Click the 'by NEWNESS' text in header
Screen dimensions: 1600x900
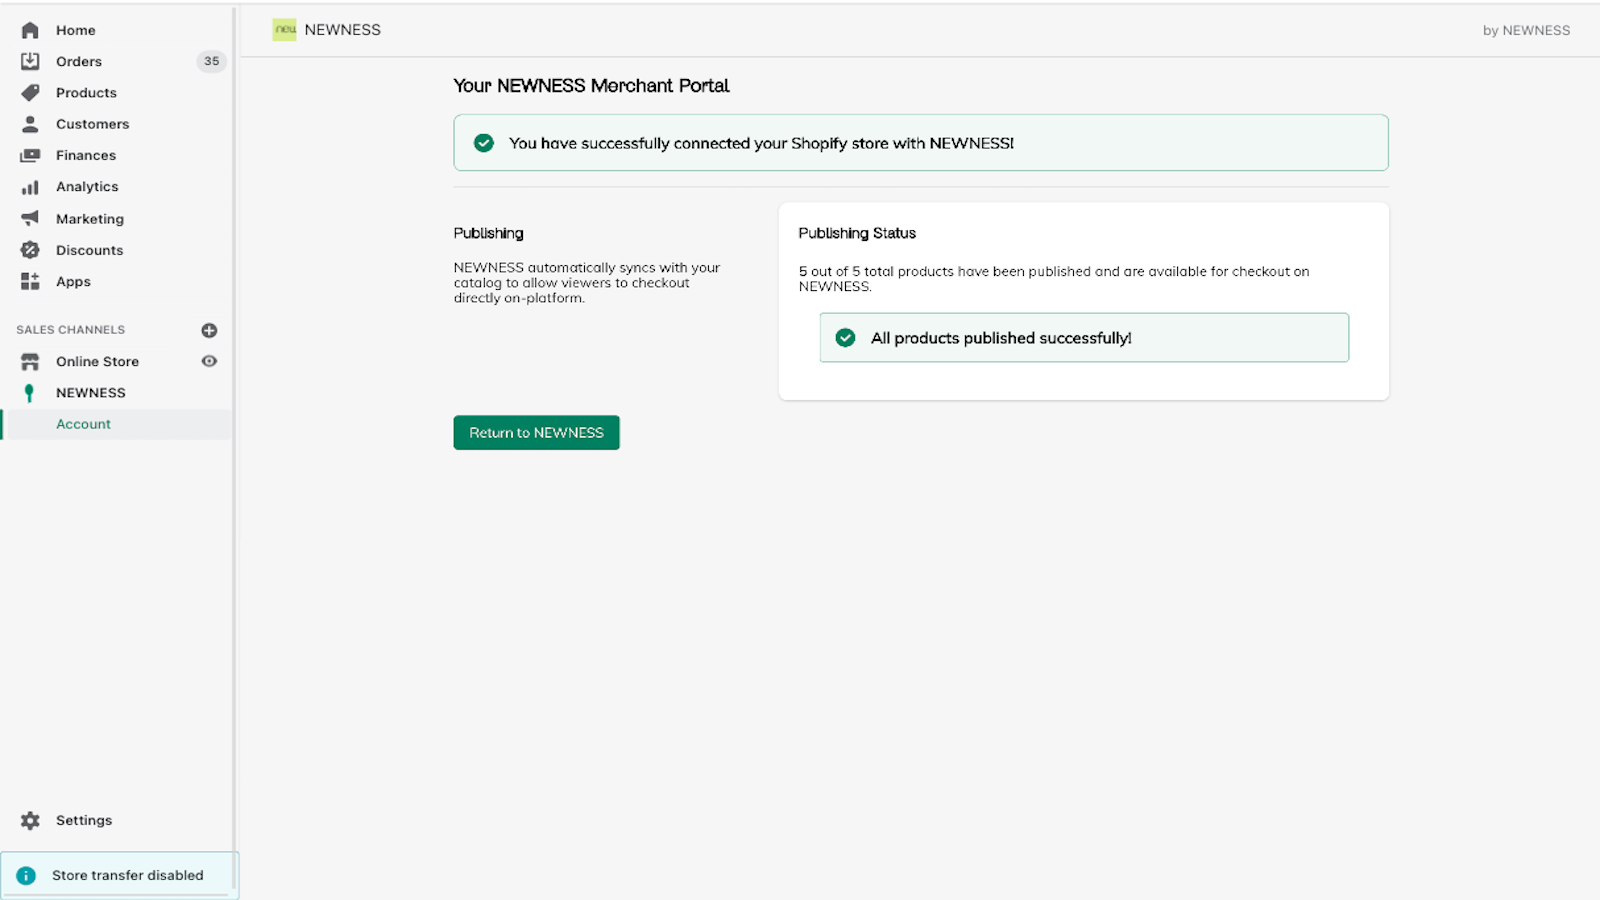(1526, 30)
